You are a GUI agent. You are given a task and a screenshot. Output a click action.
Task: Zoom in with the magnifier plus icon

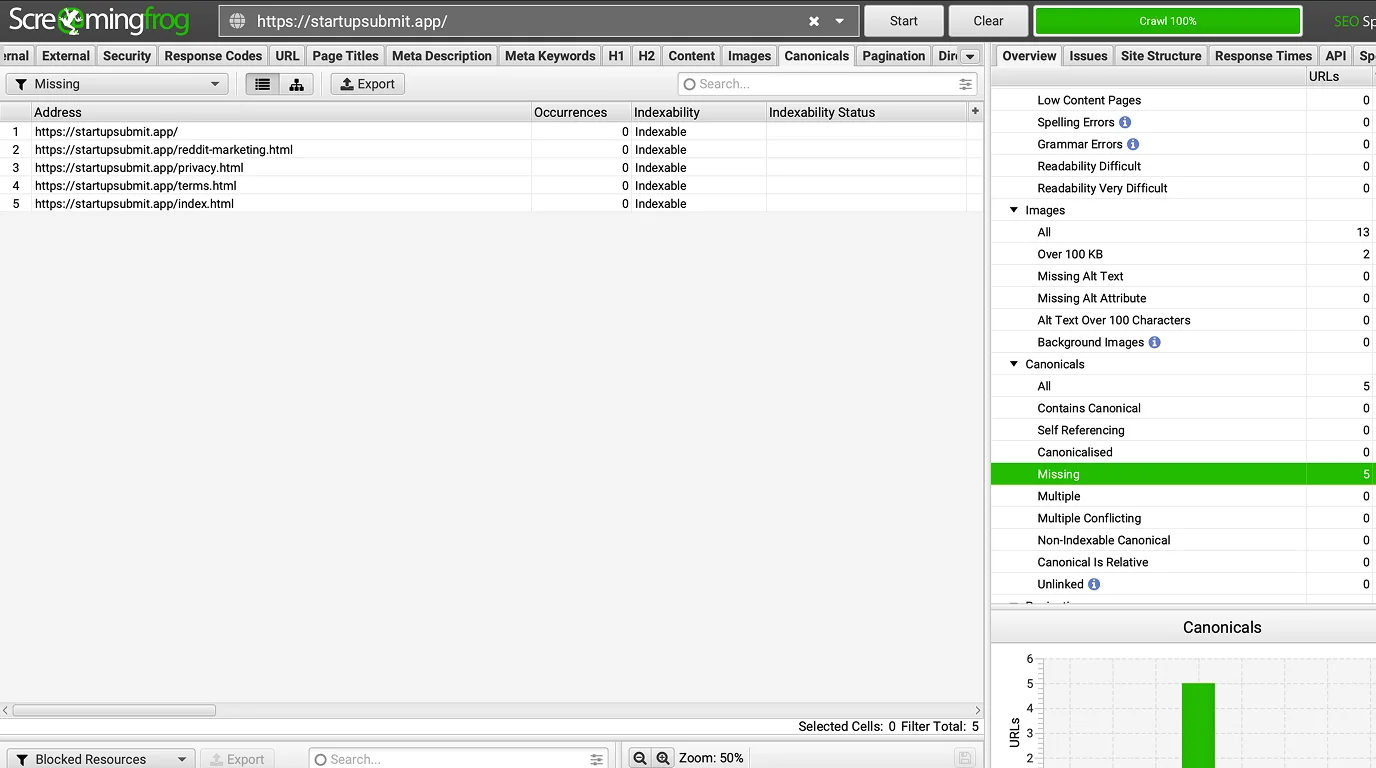(x=662, y=759)
